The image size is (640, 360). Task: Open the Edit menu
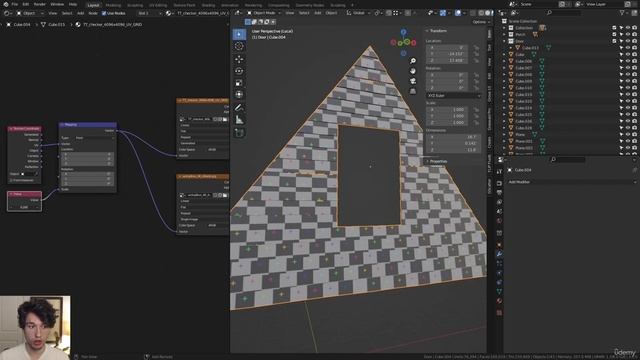pyautogui.click(x=26, y=4)
